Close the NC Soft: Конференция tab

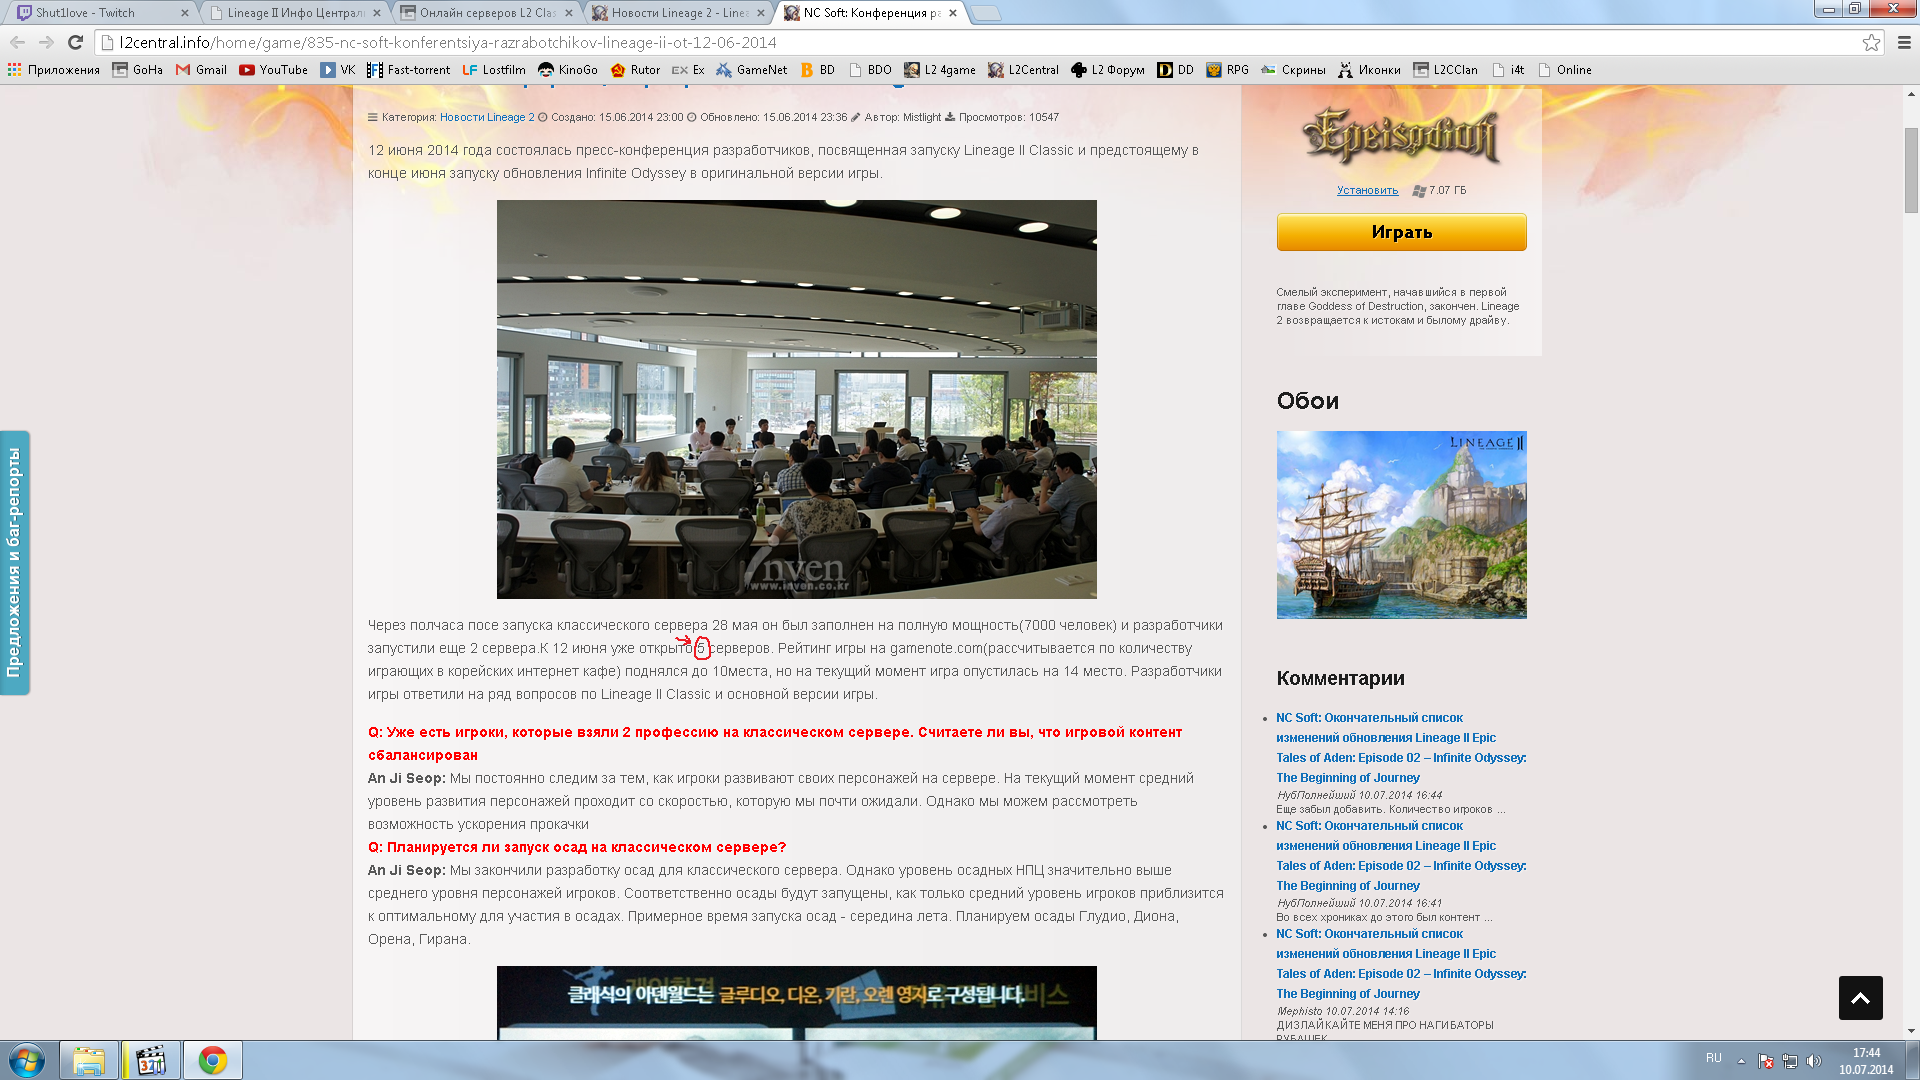(953, 13)
